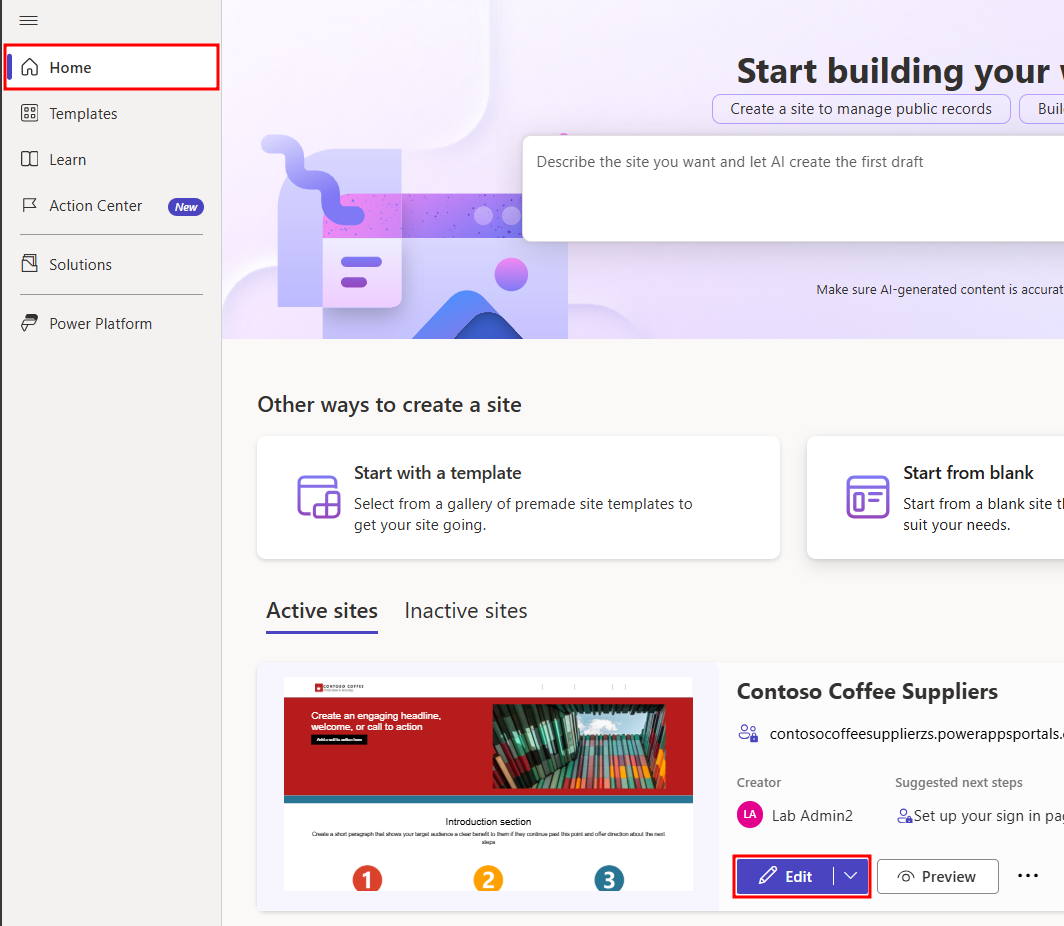The width and height of the screenshot is (1064, 926).
Task: Open Home in the left navigation
Action: [111, 67]
